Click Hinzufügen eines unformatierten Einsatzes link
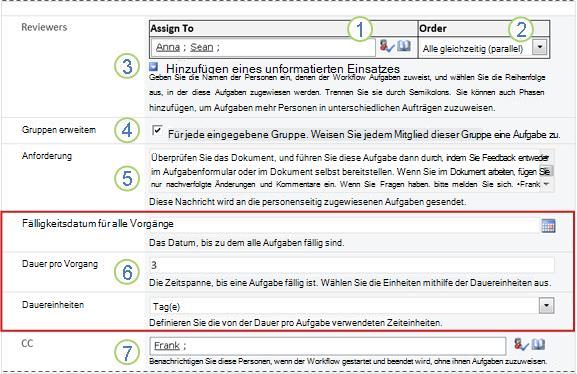The width and height of the screenshot is (577, 374). [283, 68]
